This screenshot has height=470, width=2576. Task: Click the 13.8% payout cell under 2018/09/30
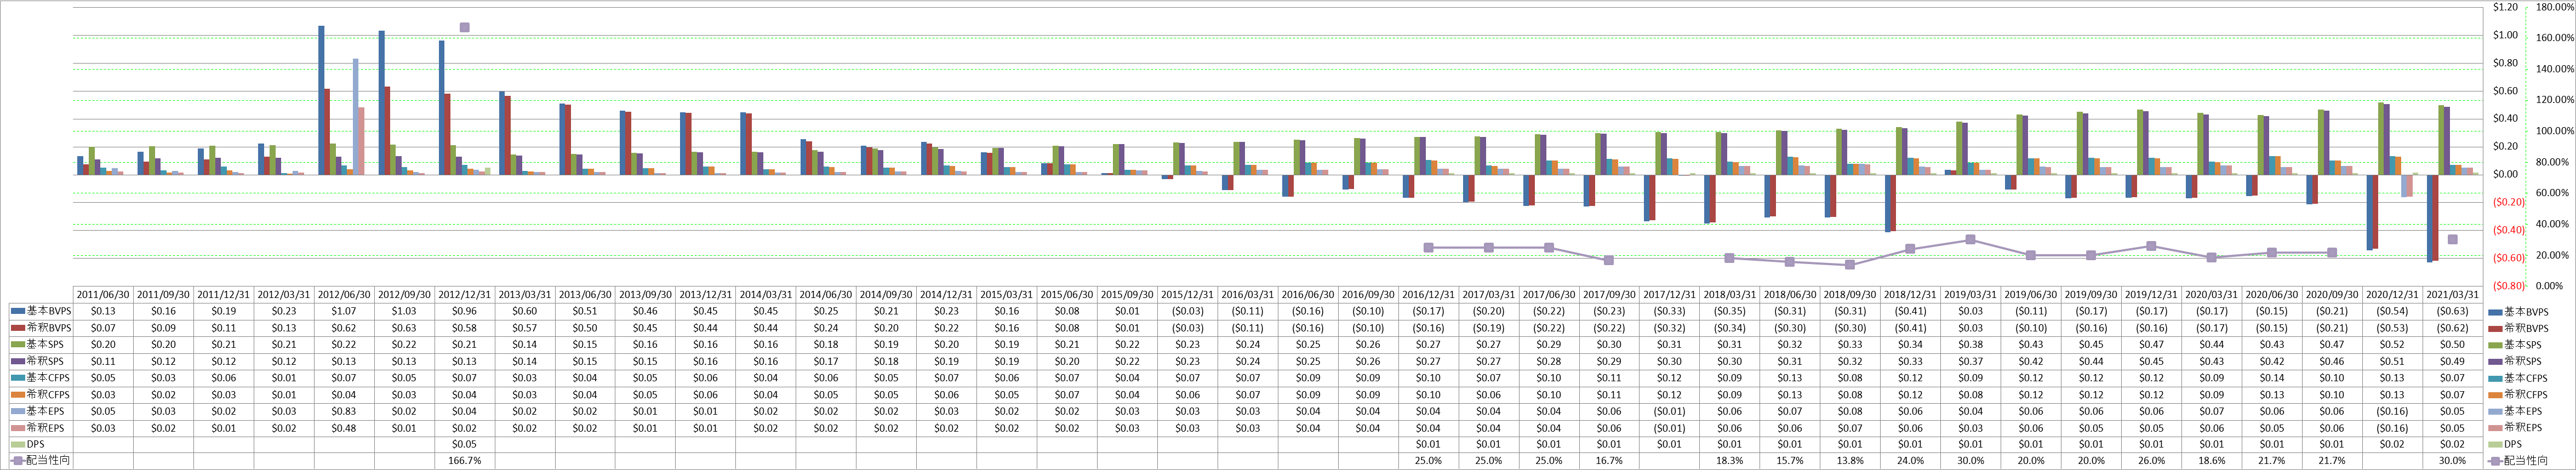coord(1850,461)
